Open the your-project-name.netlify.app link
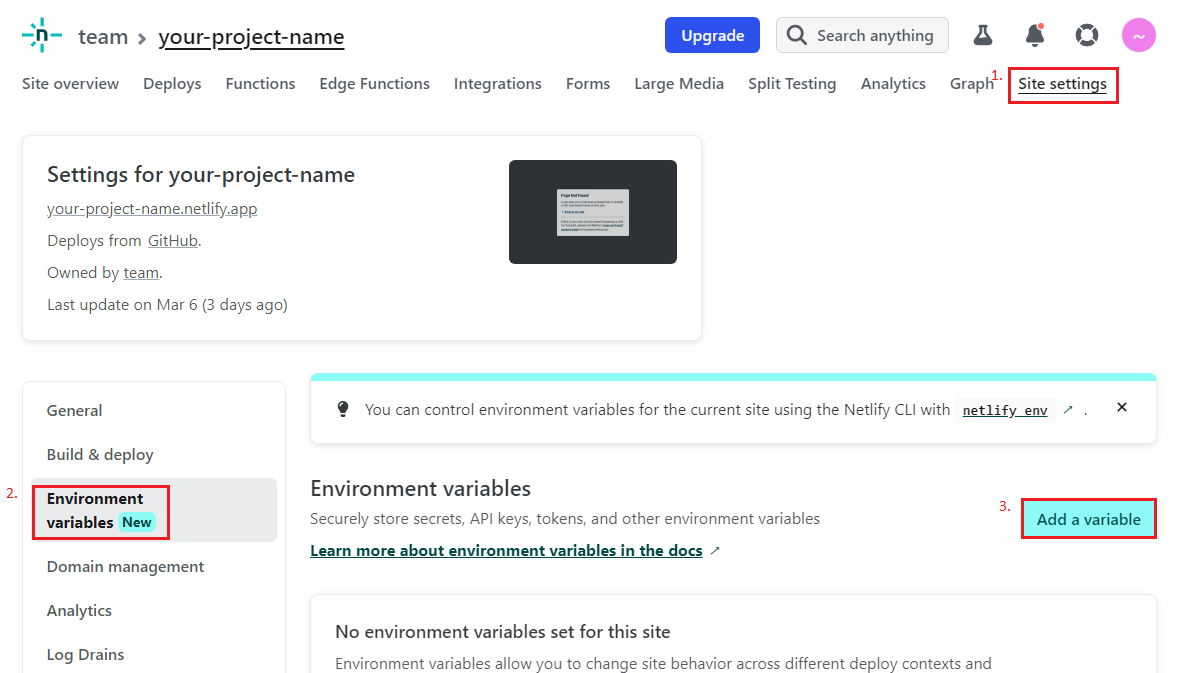Image resolution: width=1179 pixels, height=673 pixels. [152, 208]
